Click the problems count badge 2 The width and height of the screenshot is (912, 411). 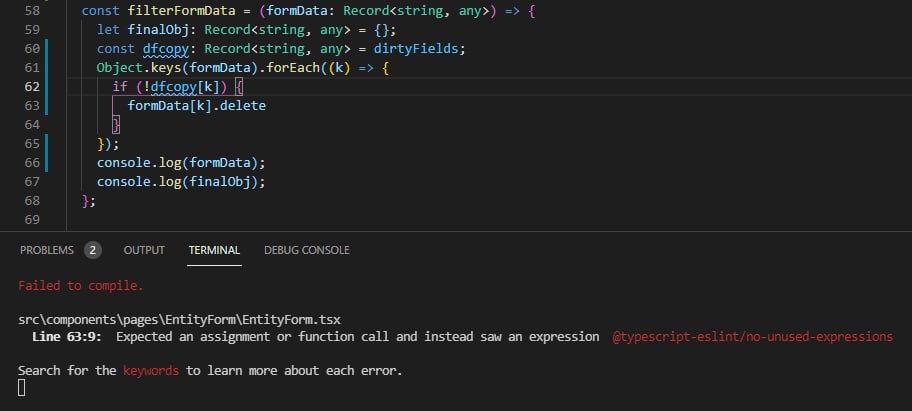pos(92,251)
